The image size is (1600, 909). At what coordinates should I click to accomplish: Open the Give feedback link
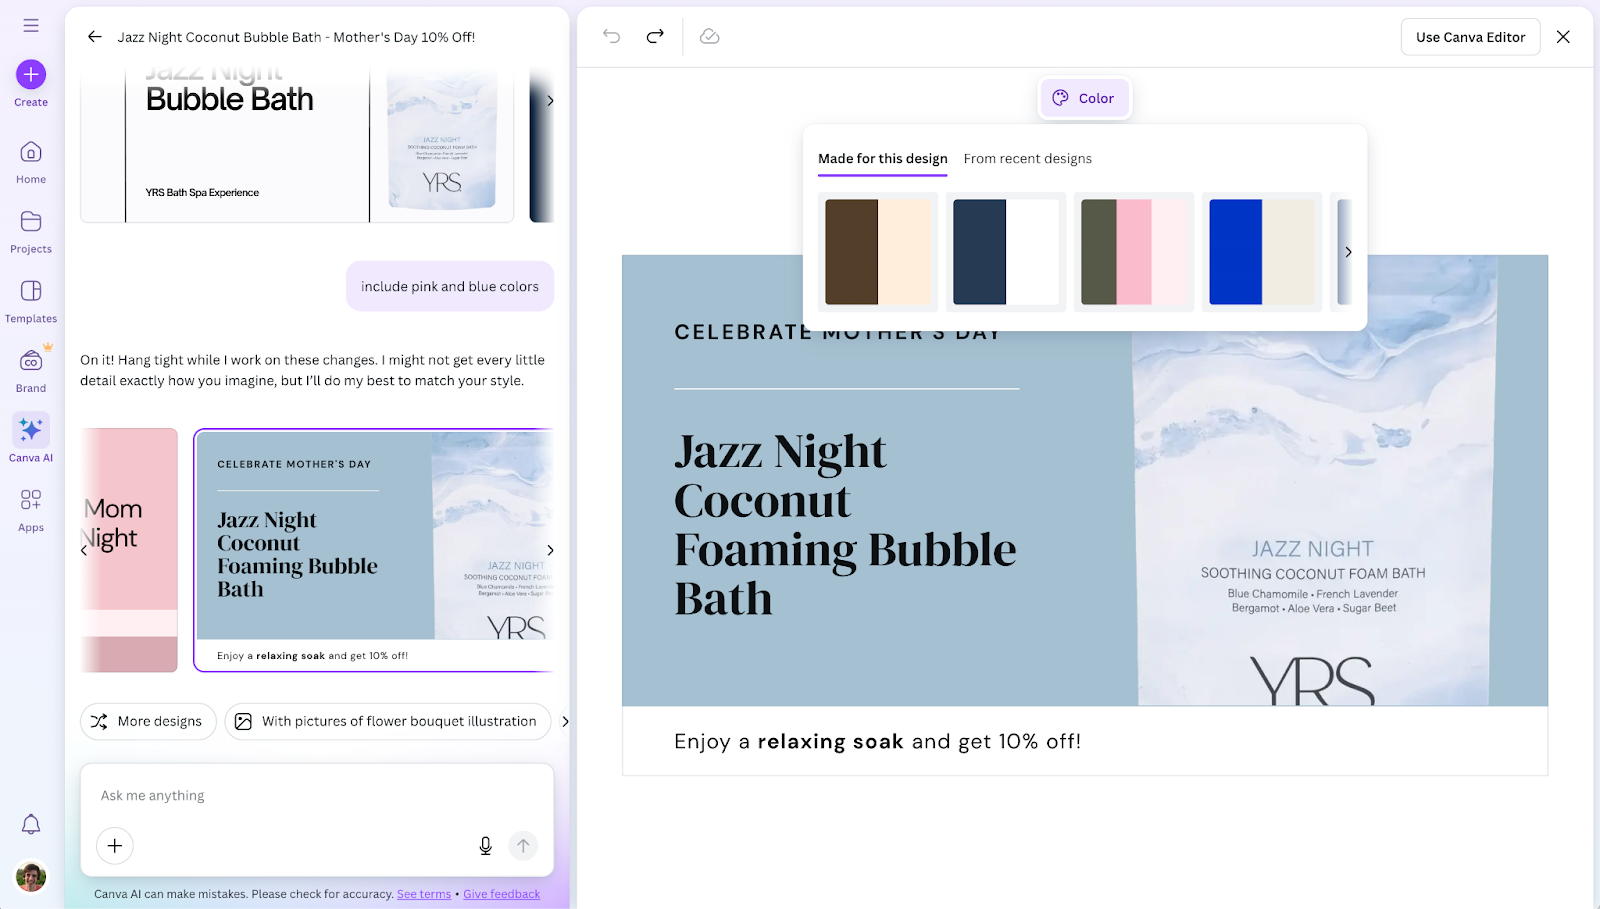(x=501, y=893)
